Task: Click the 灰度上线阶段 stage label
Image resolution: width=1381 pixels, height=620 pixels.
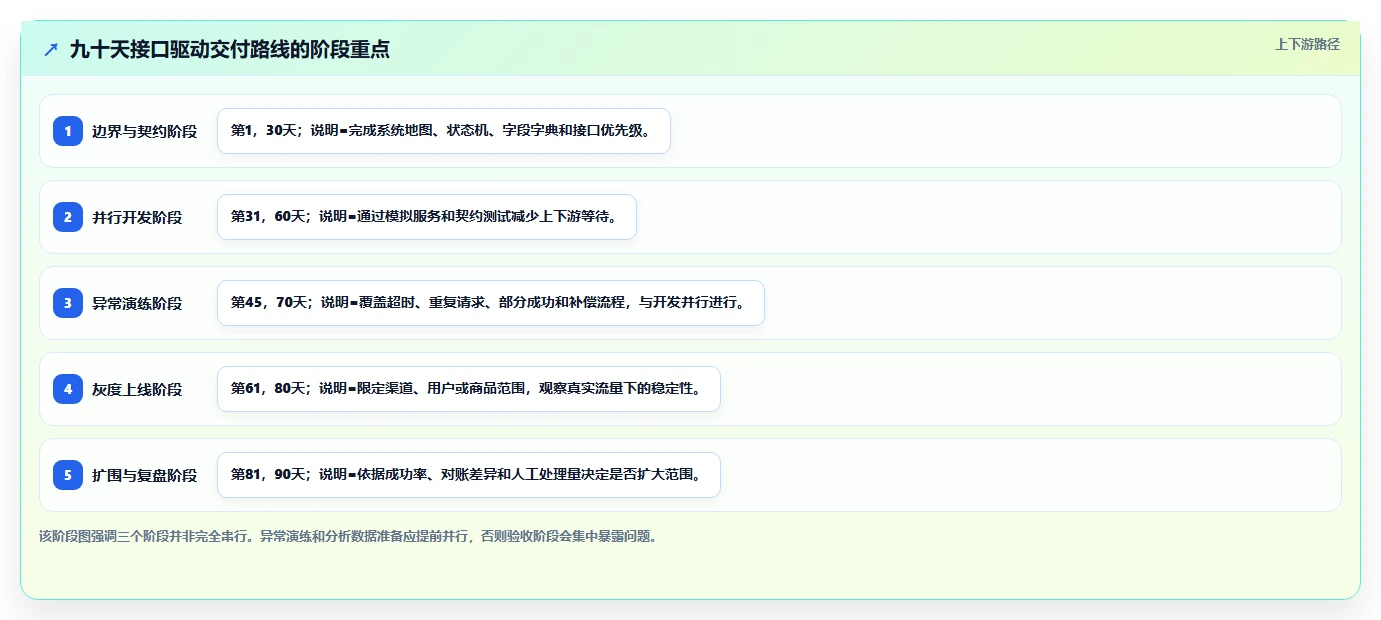Action: tap(137, 389)
